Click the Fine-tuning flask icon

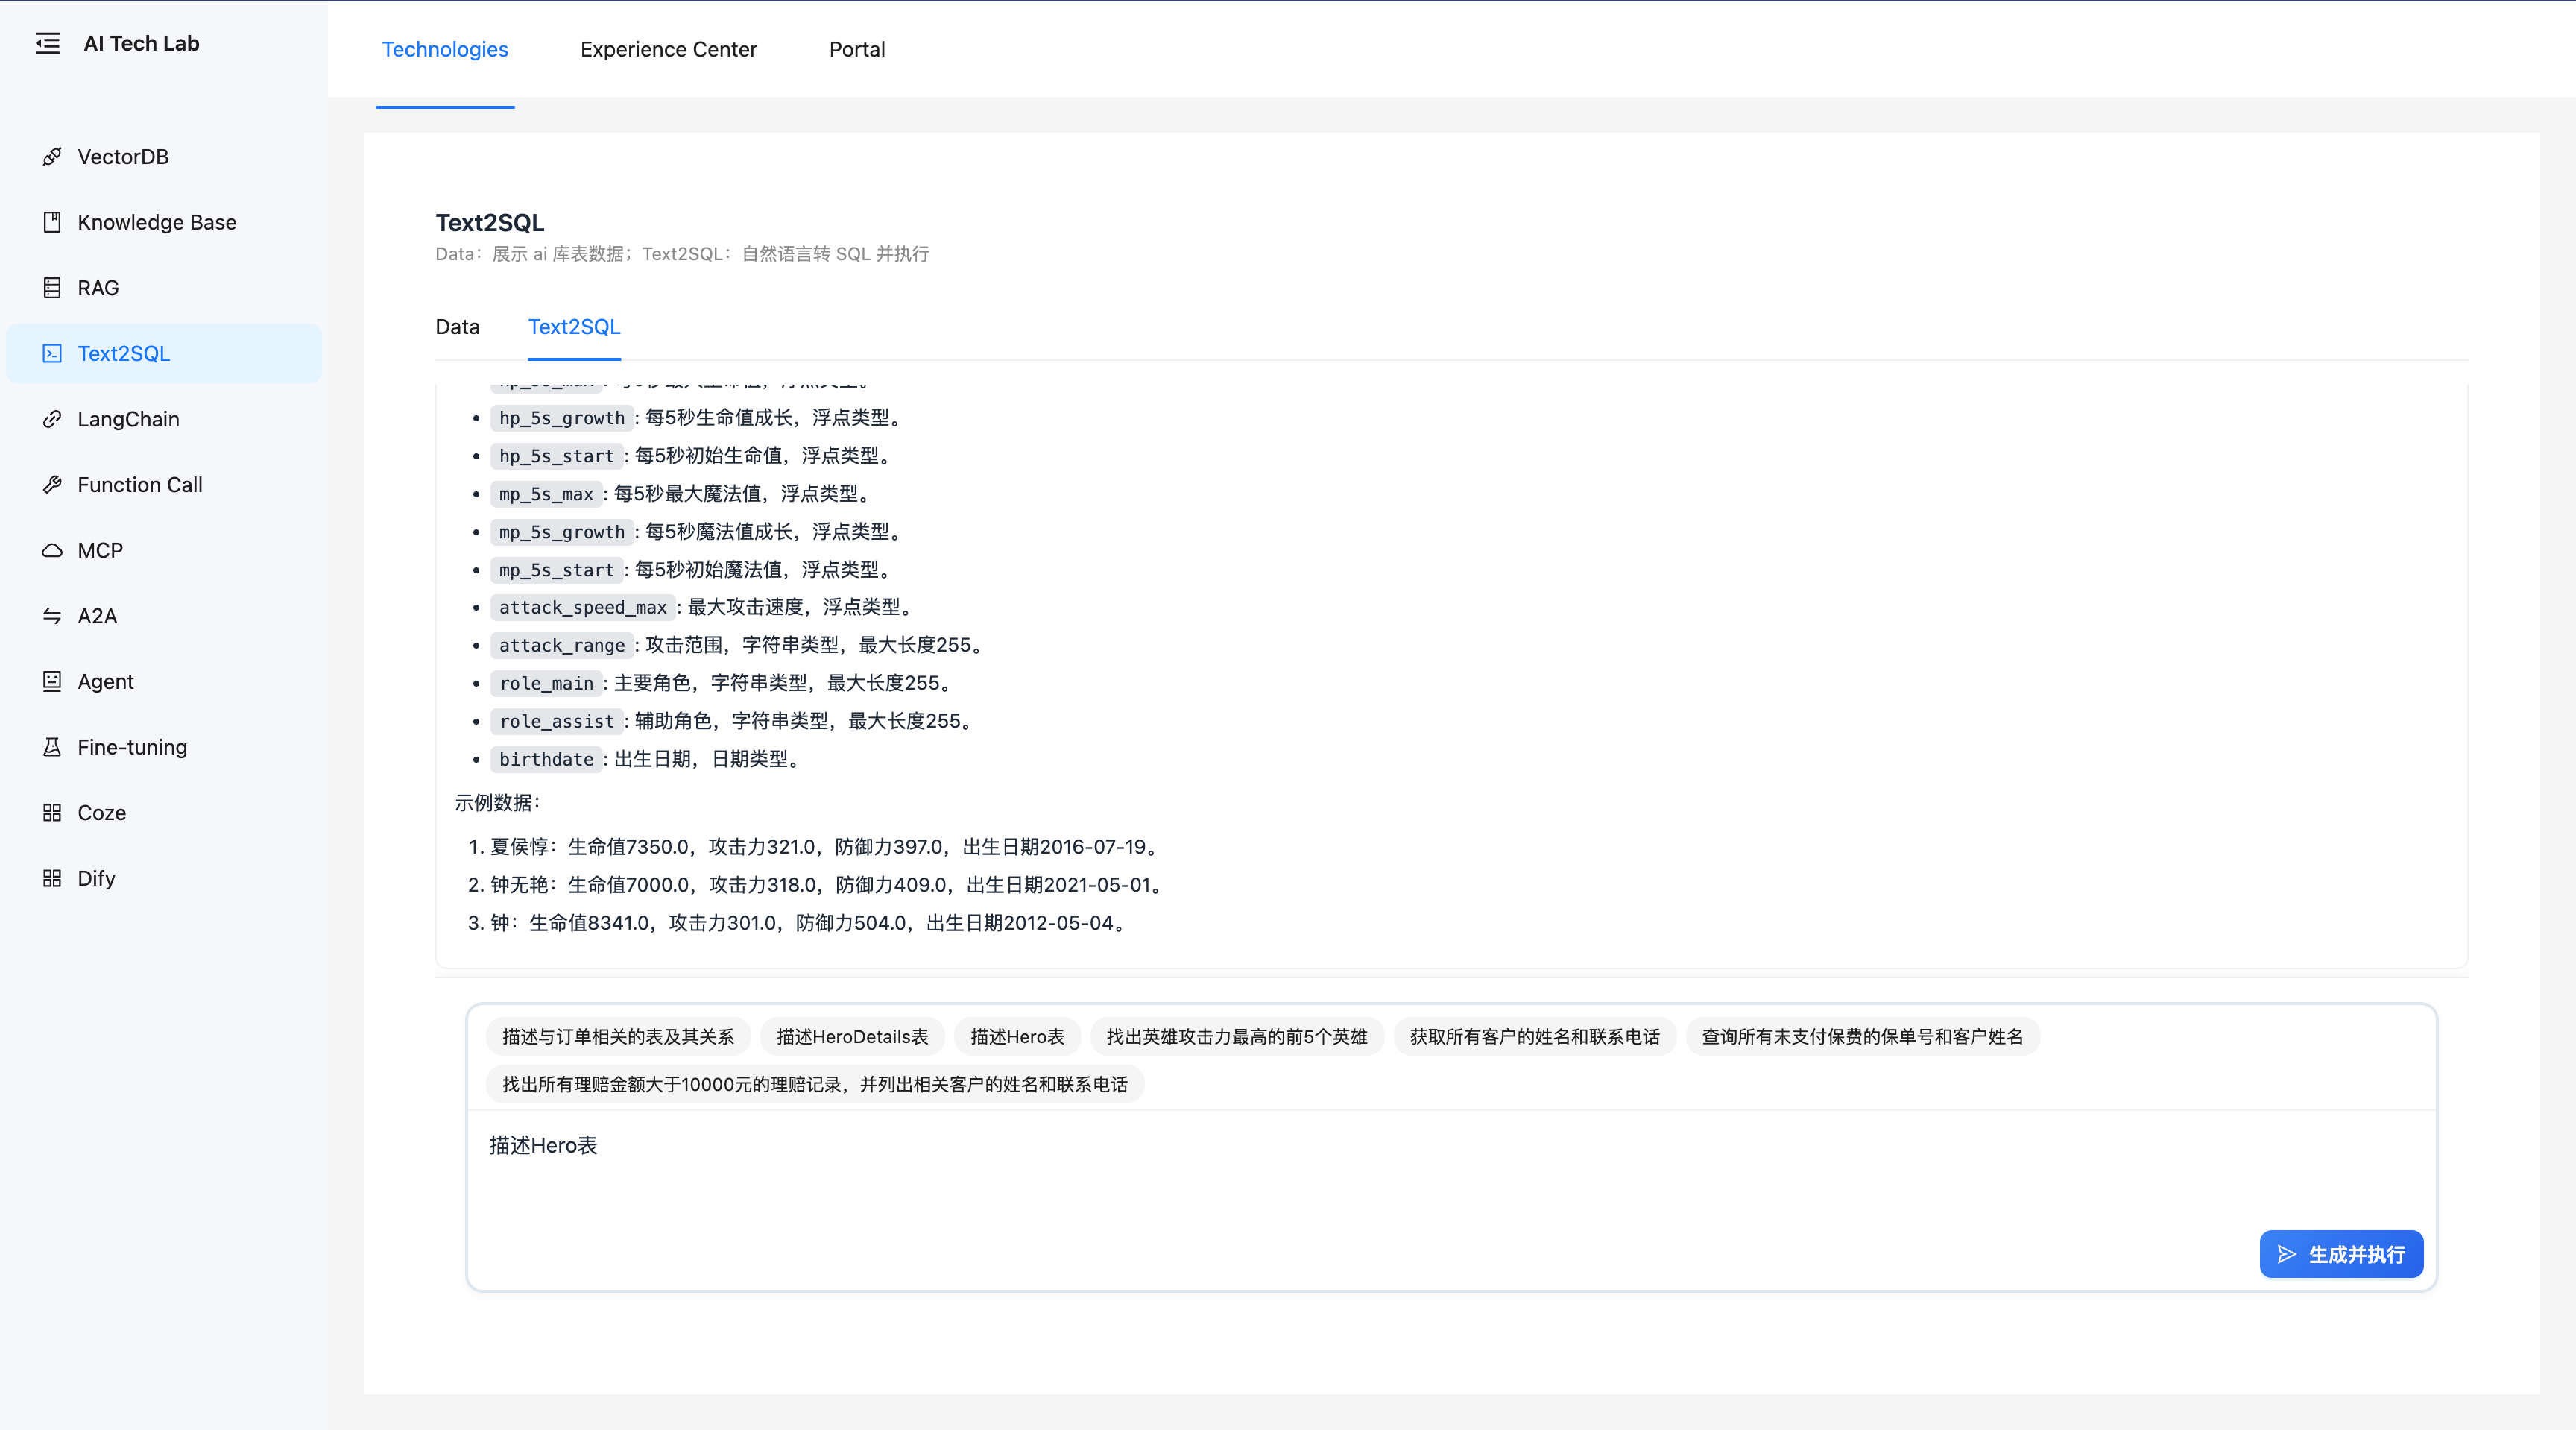[52, 747]
